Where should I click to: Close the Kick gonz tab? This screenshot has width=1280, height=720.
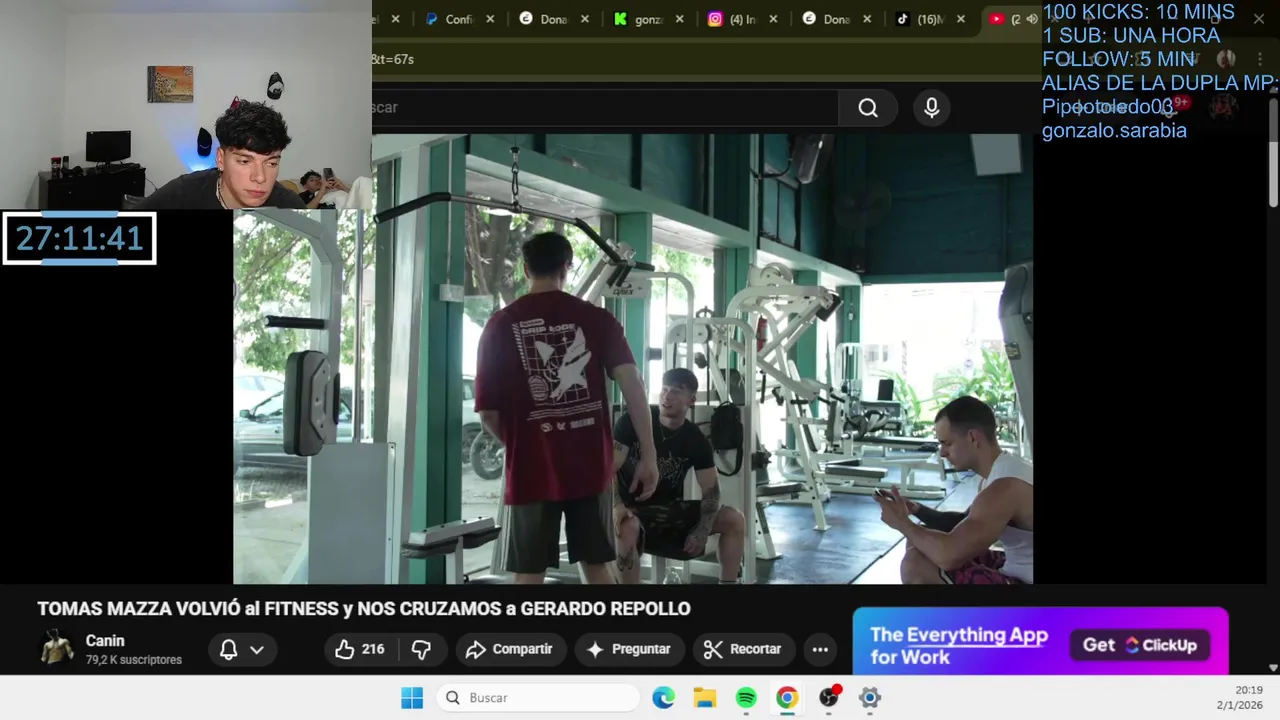680,19
